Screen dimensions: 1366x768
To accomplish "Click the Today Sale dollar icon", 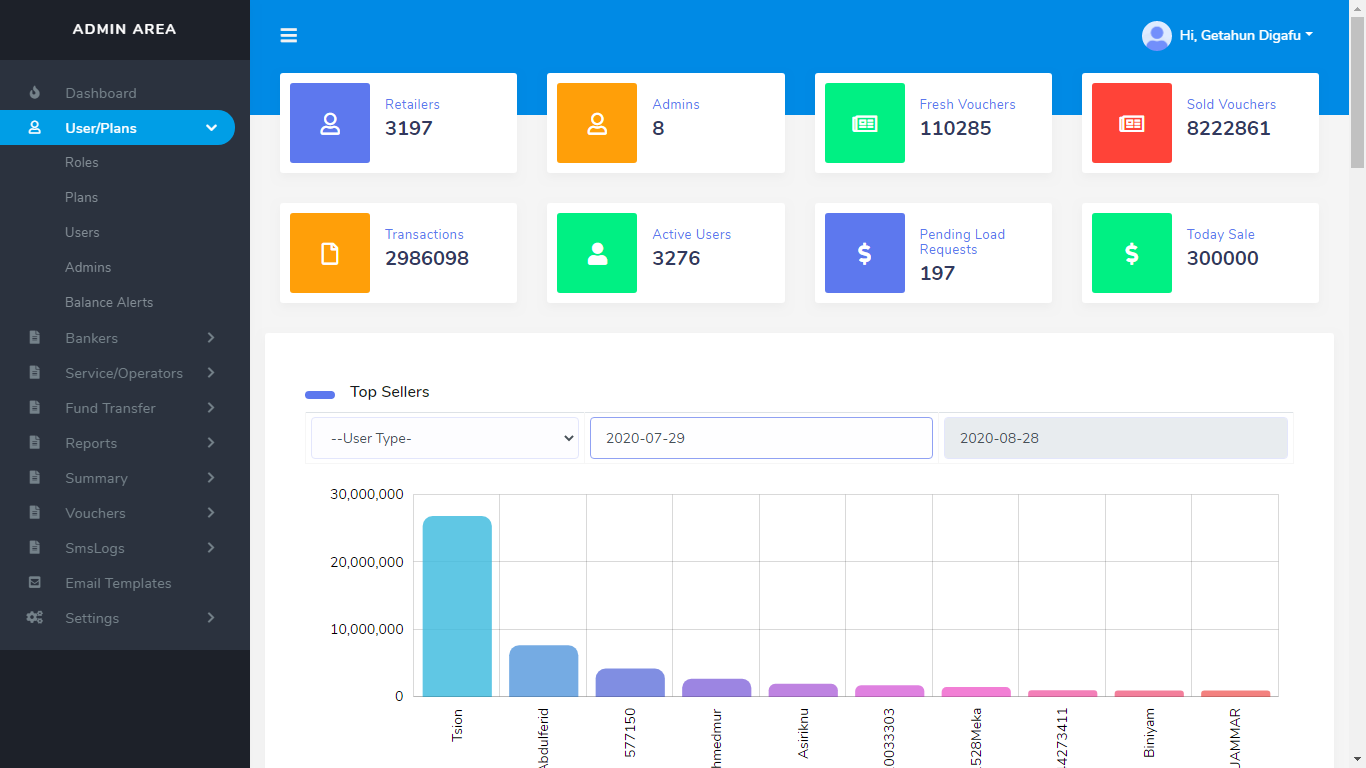I will tap(1131, 253).
